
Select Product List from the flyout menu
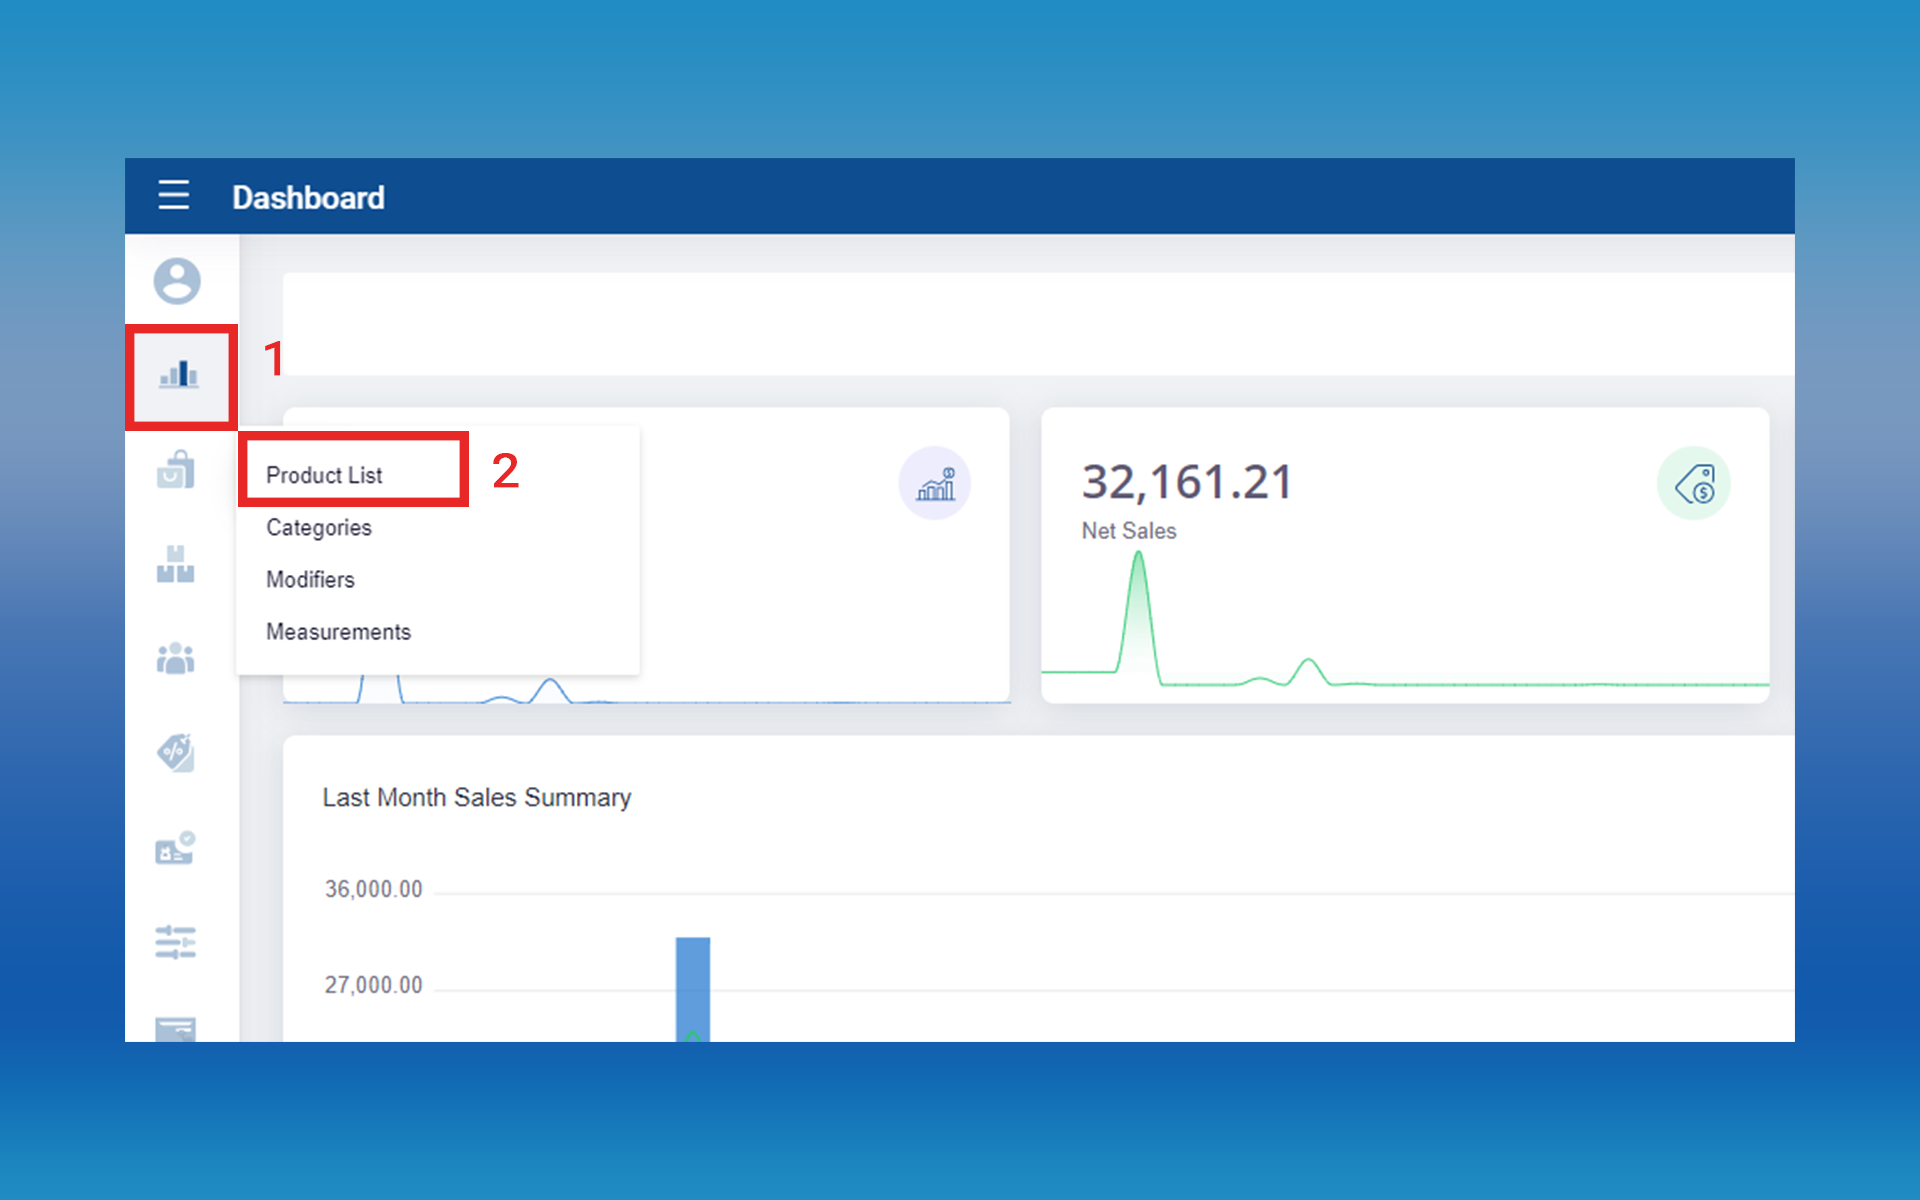[324, 475]
